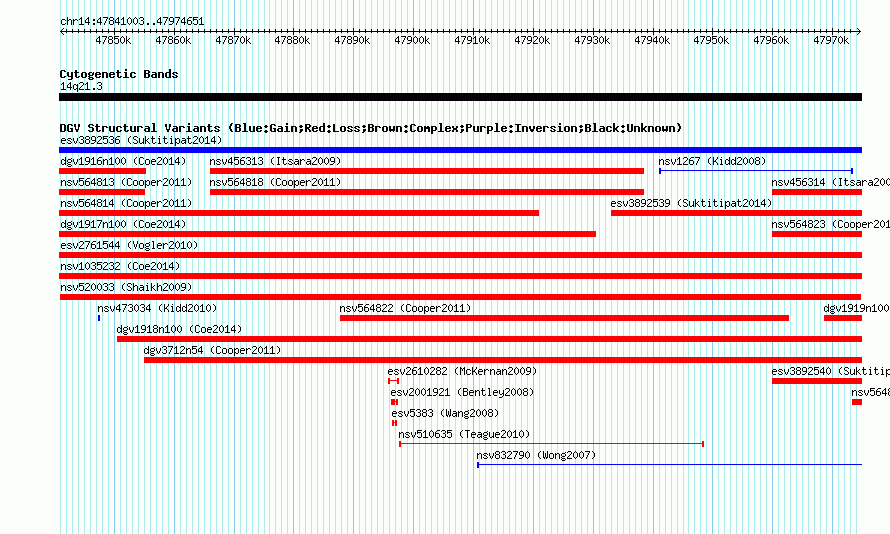Click the black 14q21.3 cytogenetic band bar
This screenshot has height=534, width=890.
pyautogui.click(x=460, y=97)
